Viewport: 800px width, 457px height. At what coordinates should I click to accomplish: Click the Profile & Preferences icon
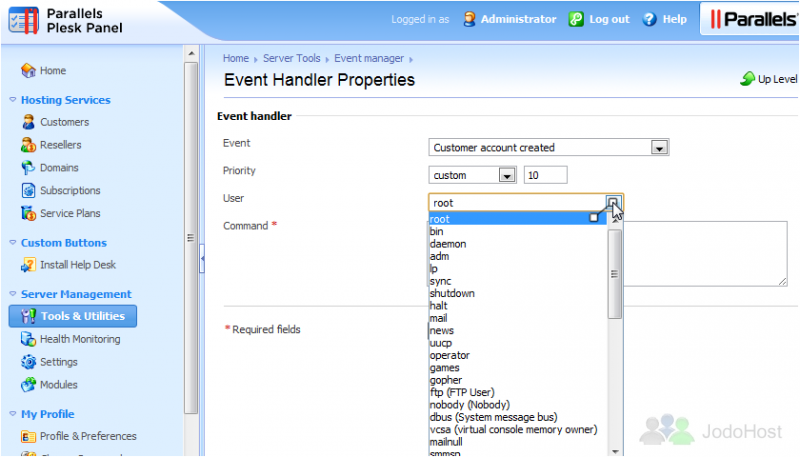pyautogui.click(x=28, y=437)
